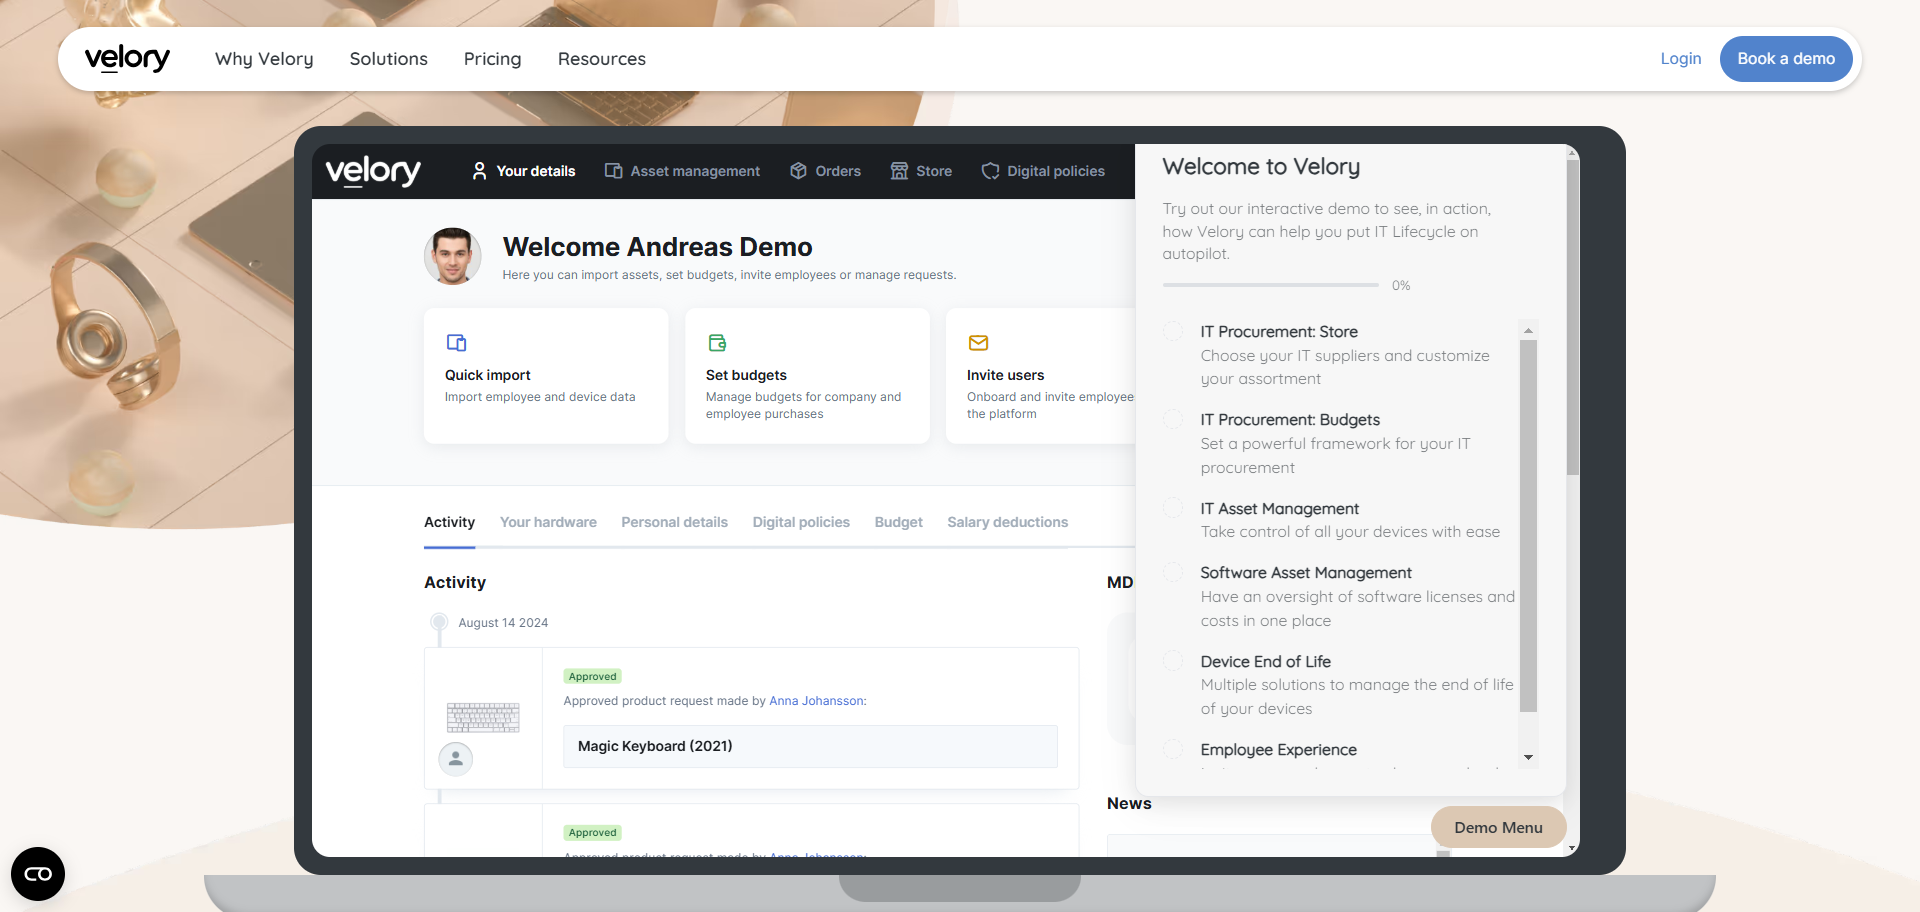Switch to Budget tab
Viewport: 1920px width, 912px height.
click(898, 522)
